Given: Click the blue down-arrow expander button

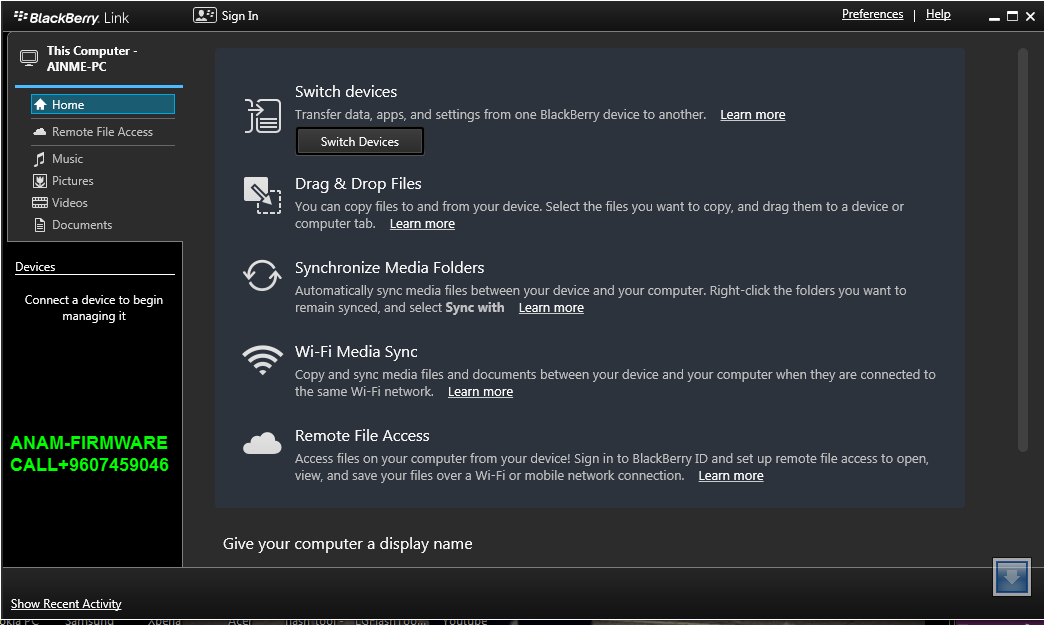Looking at the screenshot, I should click(1012, 577).
